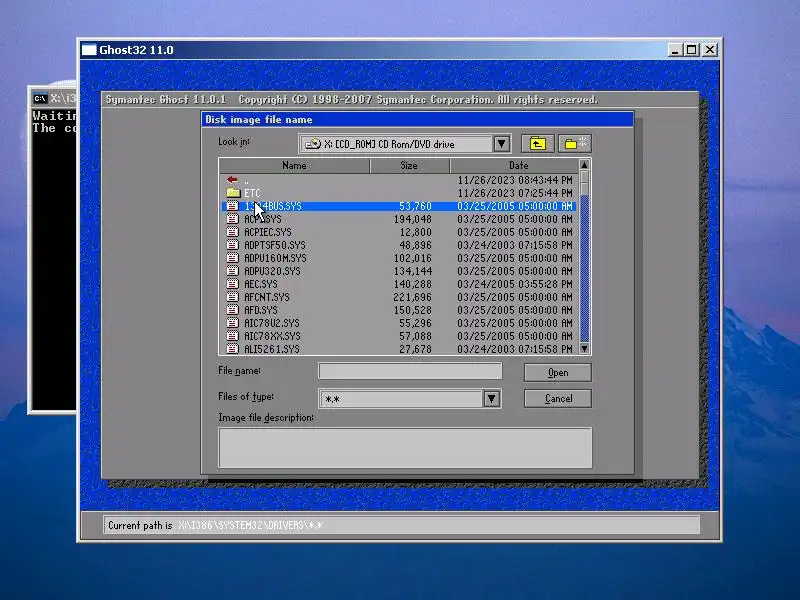The image size is (800, 600).
Task: Click the file icon of ADPU320.SYS
Action: 233,271
